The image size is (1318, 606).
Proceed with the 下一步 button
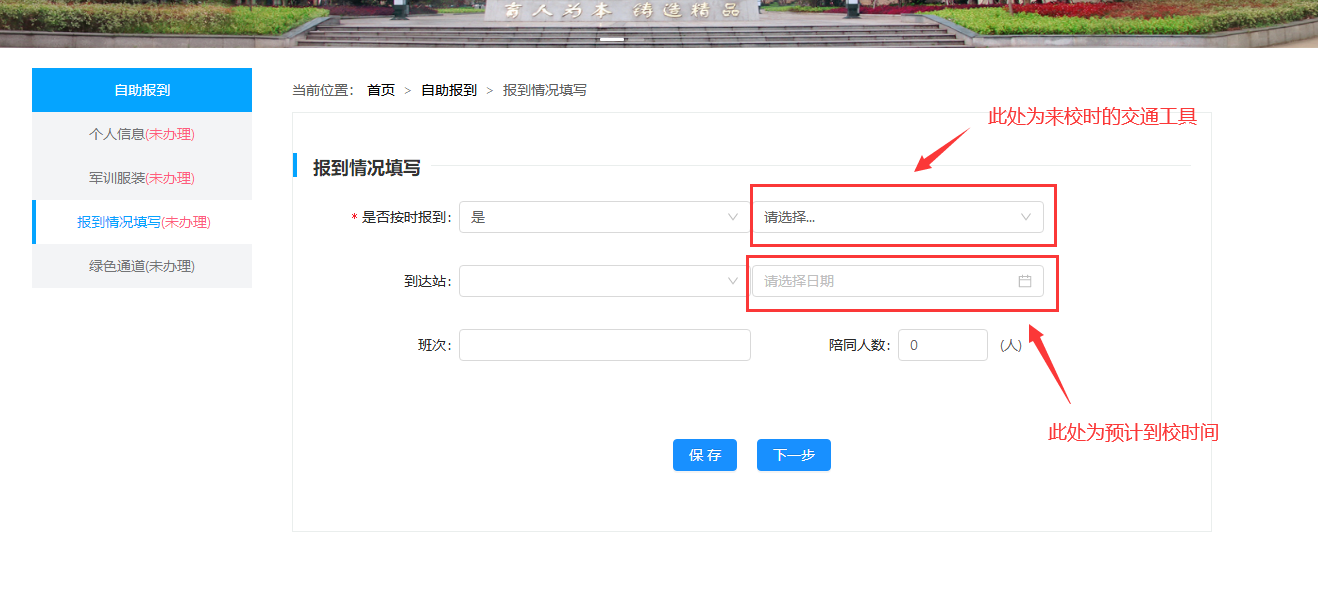[794, 455]
